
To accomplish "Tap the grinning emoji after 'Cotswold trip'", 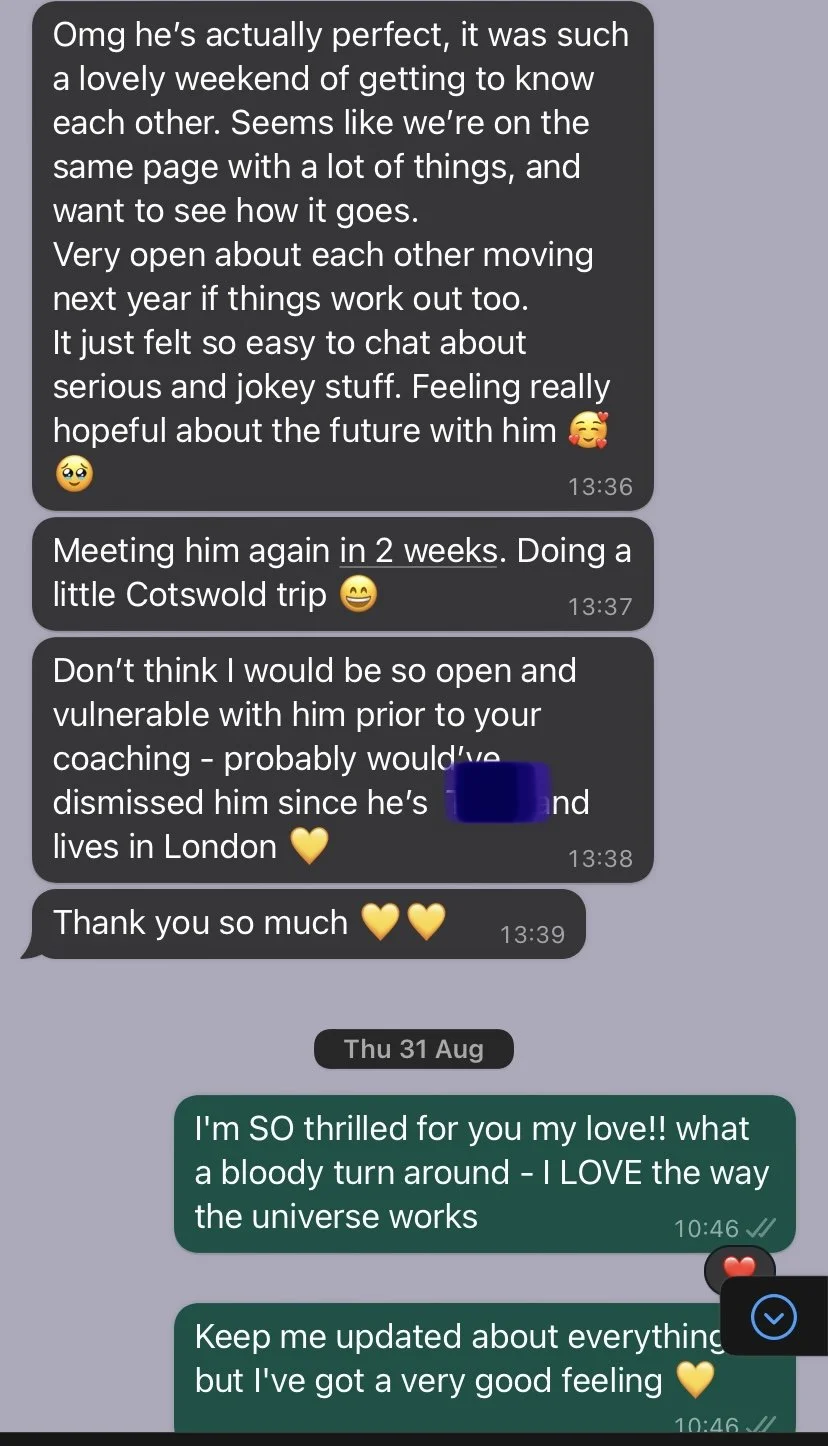I will pos(358,596).
